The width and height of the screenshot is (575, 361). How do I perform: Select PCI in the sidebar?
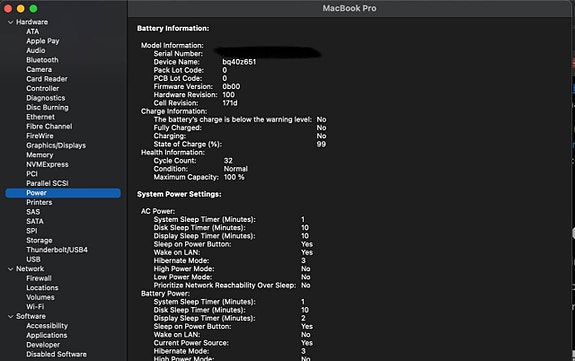32,174
